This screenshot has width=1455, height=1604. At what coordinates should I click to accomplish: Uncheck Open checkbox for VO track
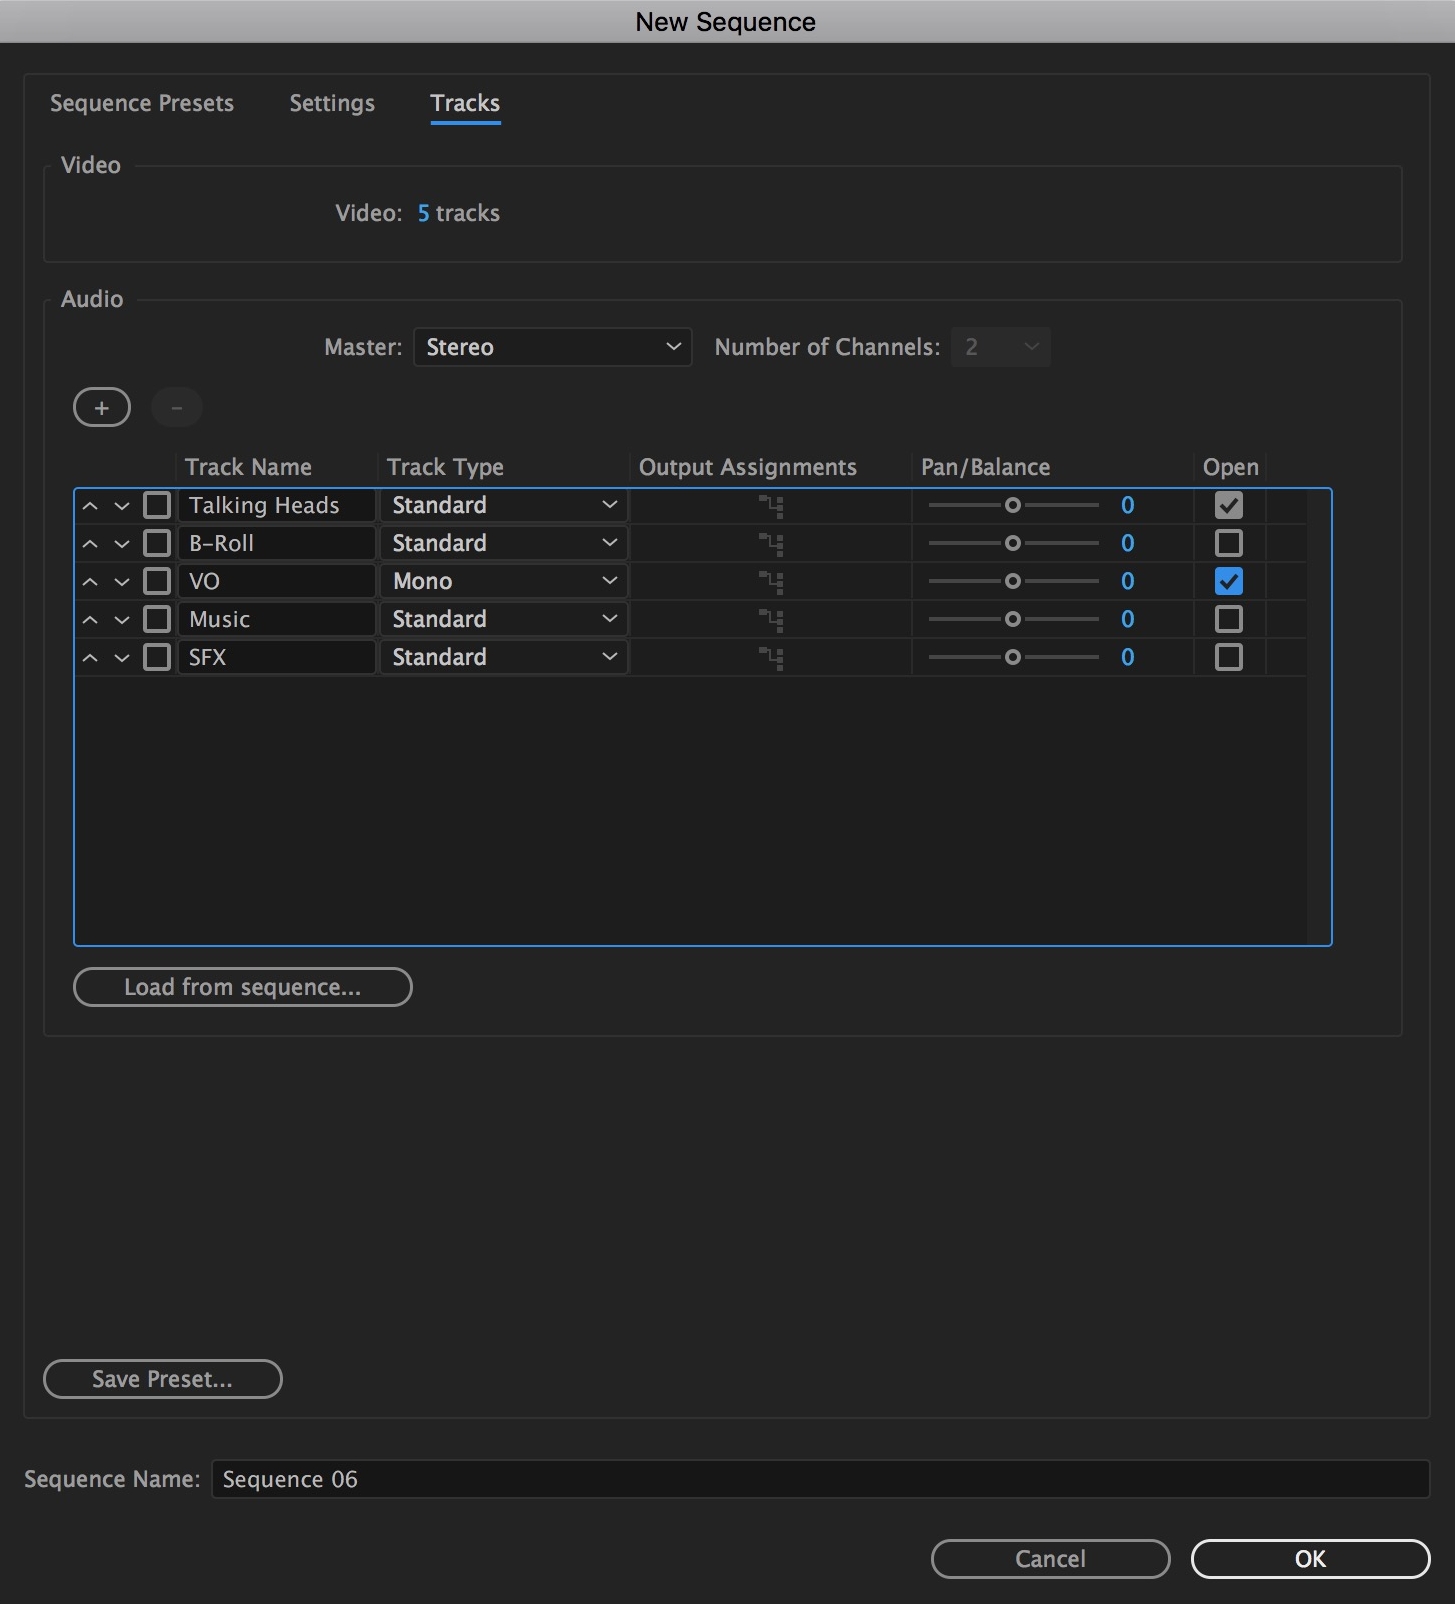click(1229, 581)
